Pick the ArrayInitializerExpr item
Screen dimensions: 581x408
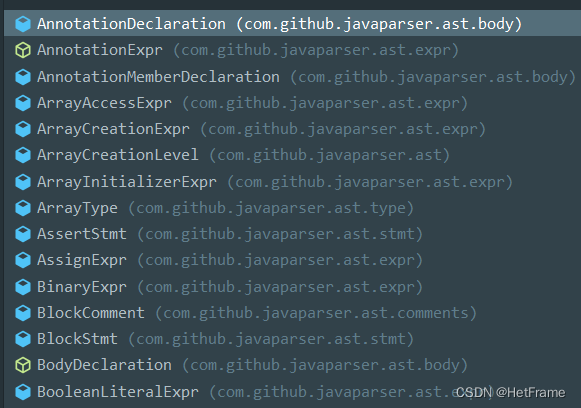(292, 182)
